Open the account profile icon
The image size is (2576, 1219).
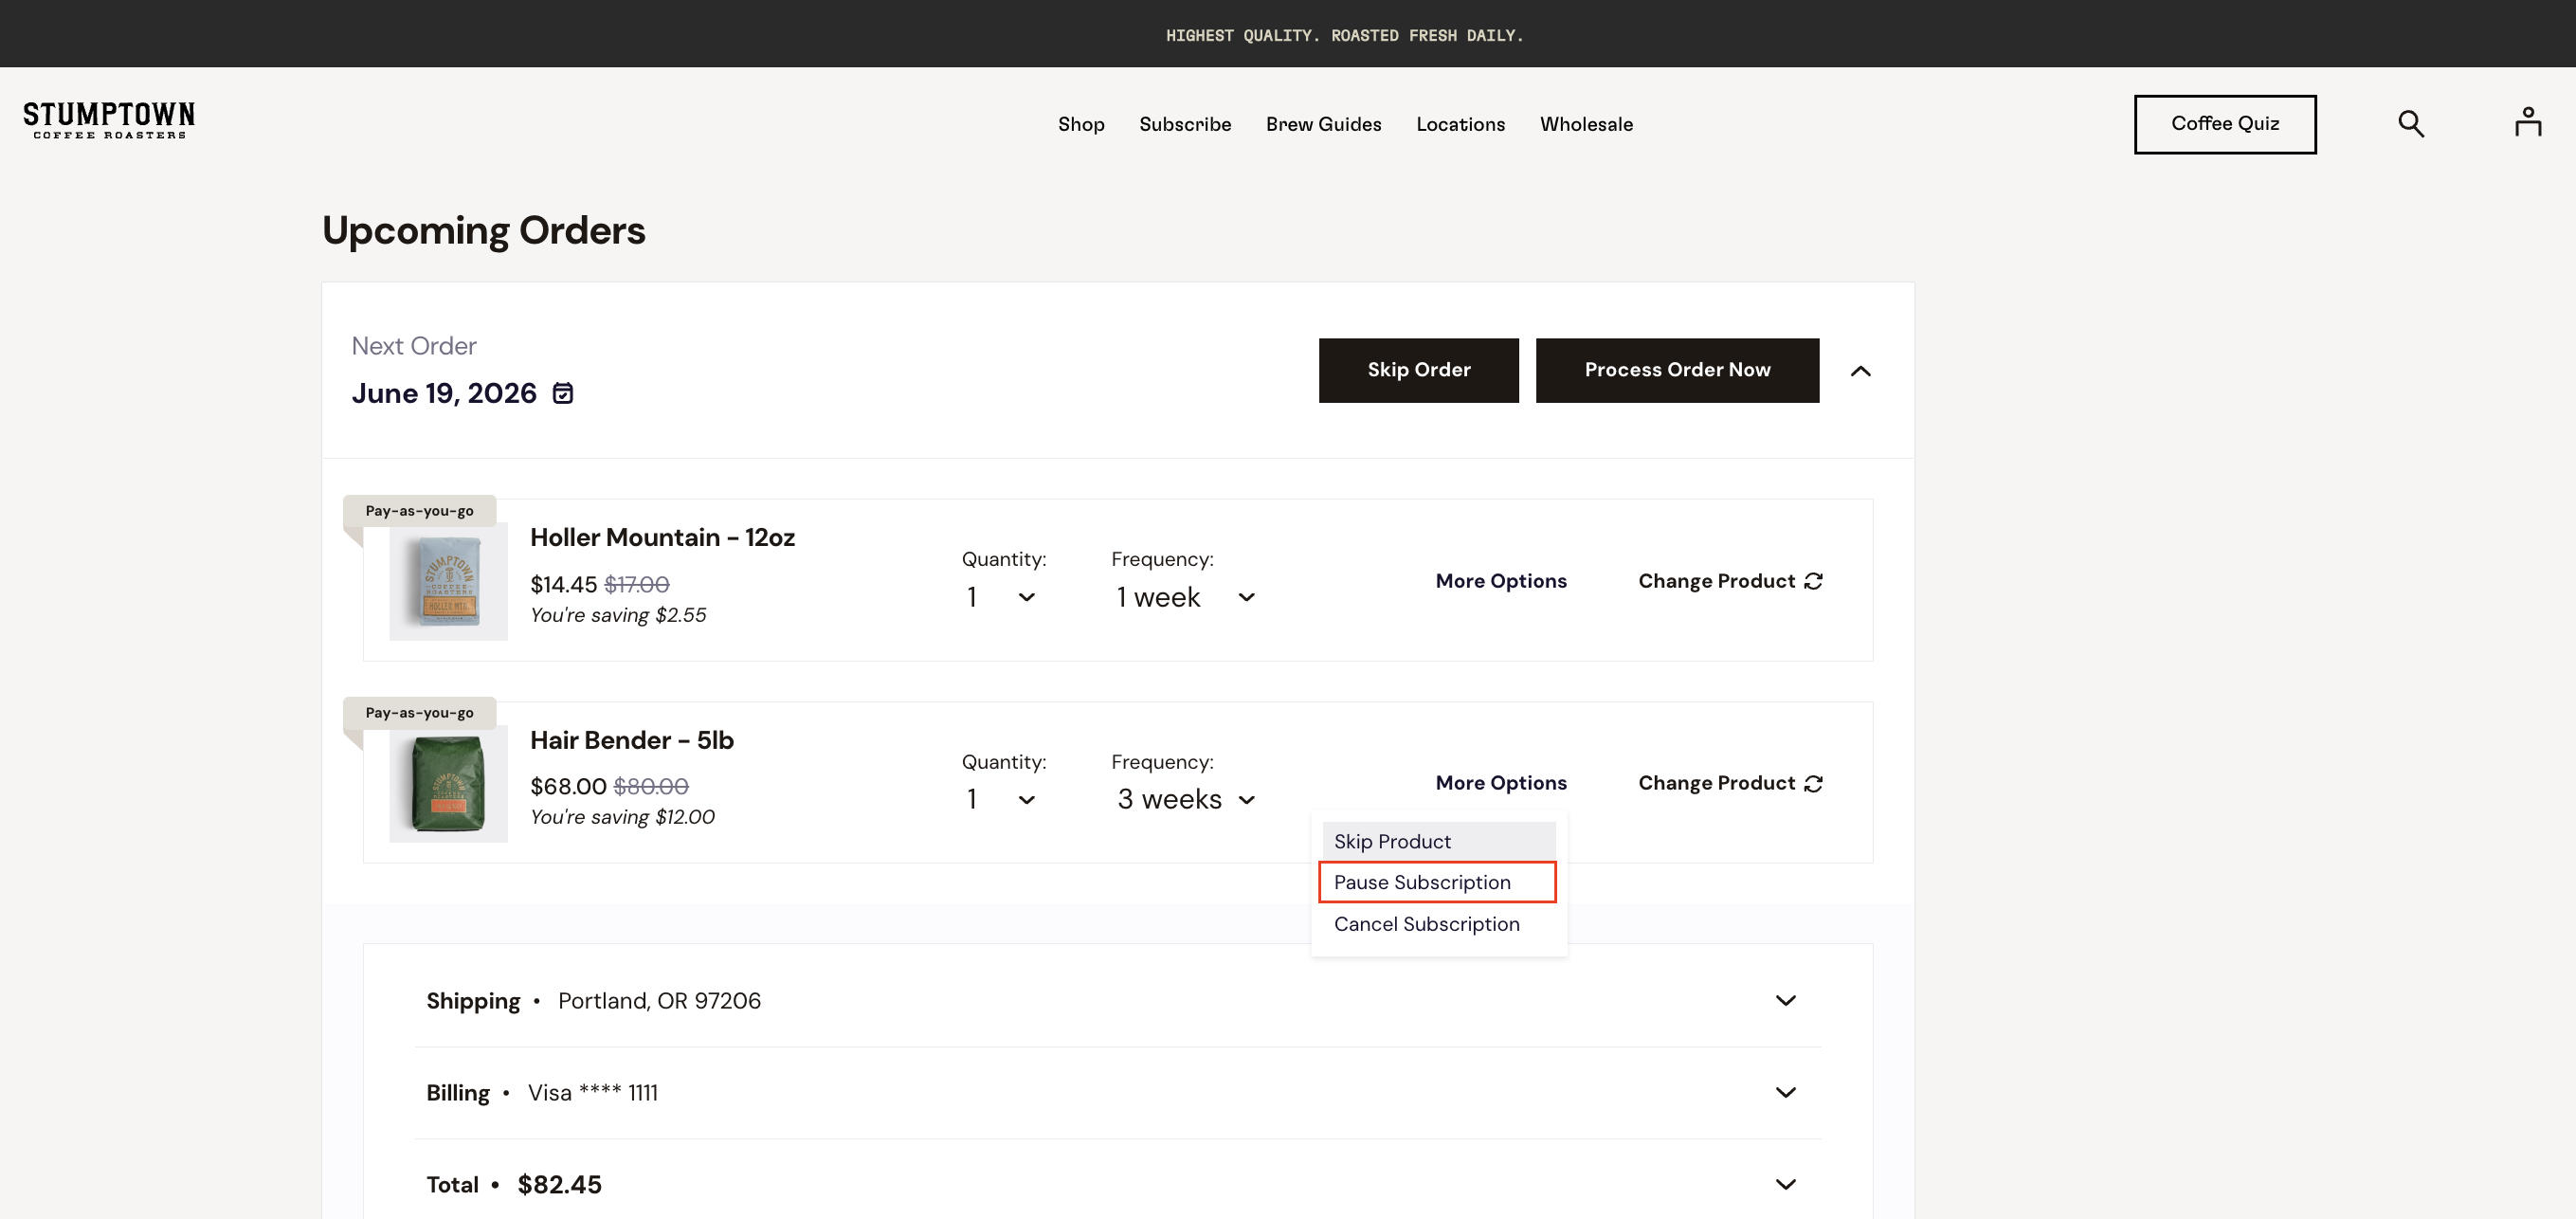(x=2528, y=122)
